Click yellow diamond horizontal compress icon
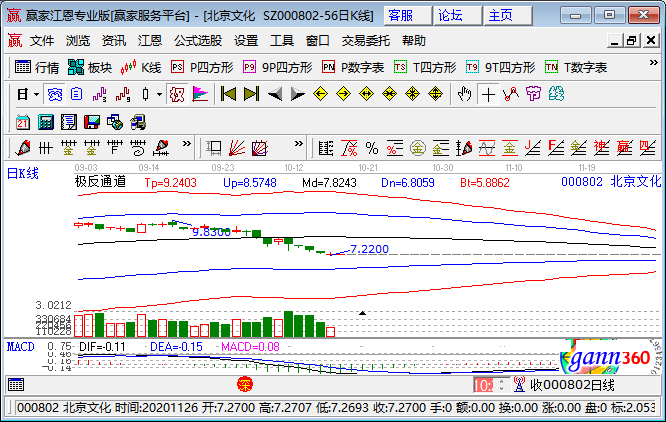 [x=389, y=94]
